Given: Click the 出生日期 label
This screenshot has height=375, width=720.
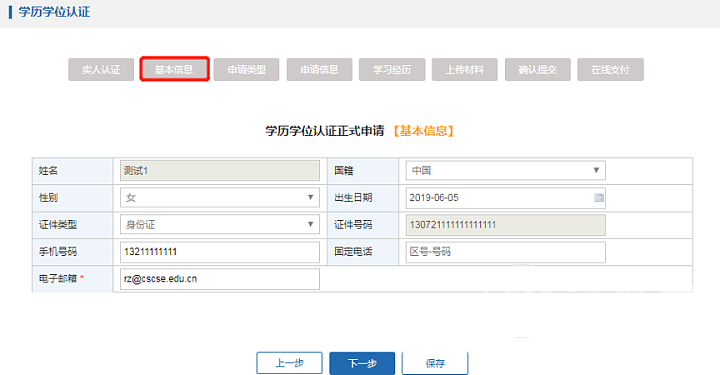Looking at the screenshot, I should tap(353, 197).
